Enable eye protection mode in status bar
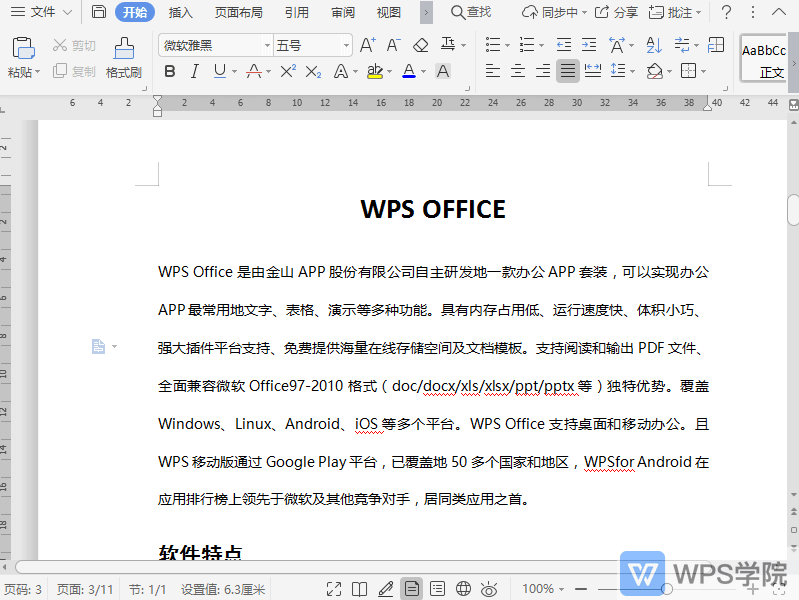 pyautogui.click(x=489, y=589)
